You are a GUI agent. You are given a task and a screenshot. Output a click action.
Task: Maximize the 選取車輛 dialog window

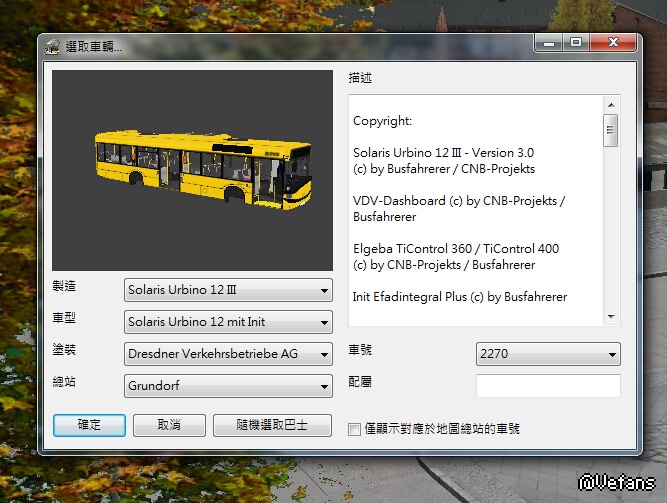575,42
